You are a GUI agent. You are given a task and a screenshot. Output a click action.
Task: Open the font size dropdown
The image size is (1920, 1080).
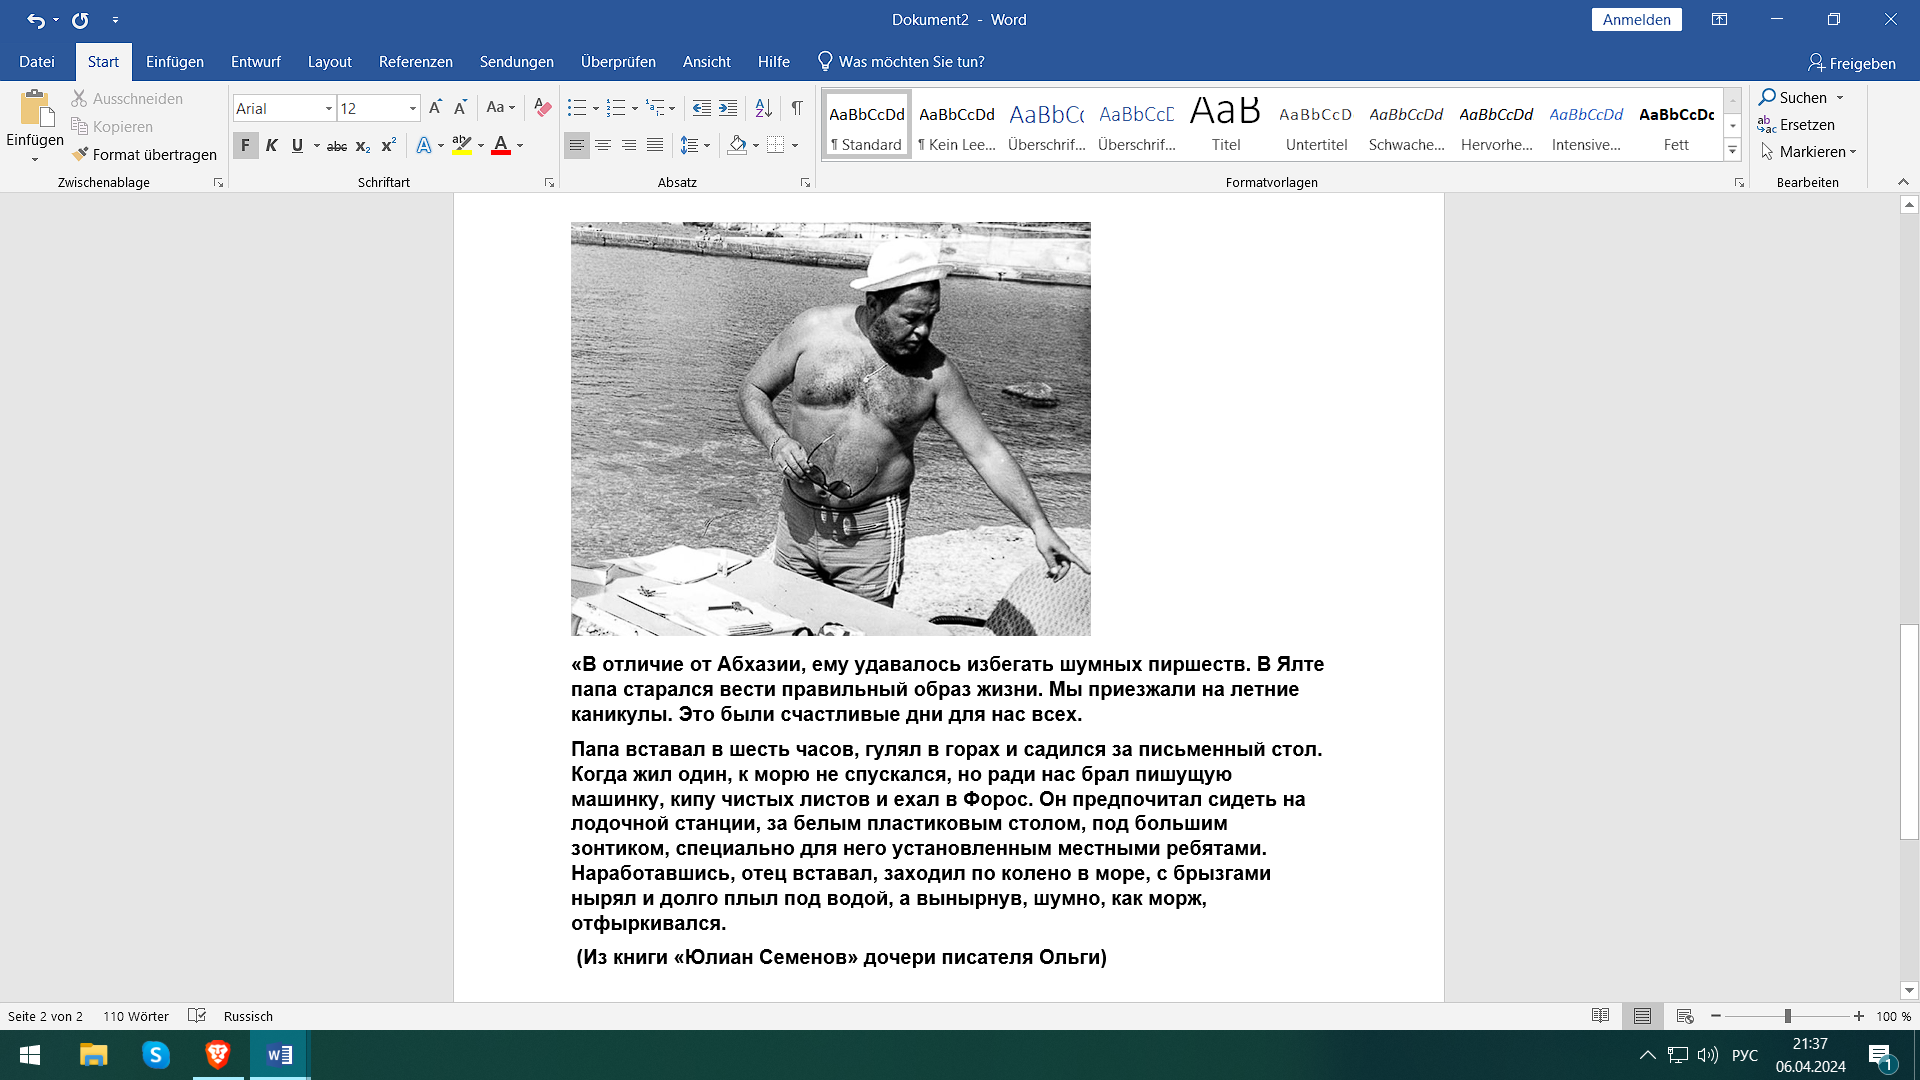tap(412, 108)
